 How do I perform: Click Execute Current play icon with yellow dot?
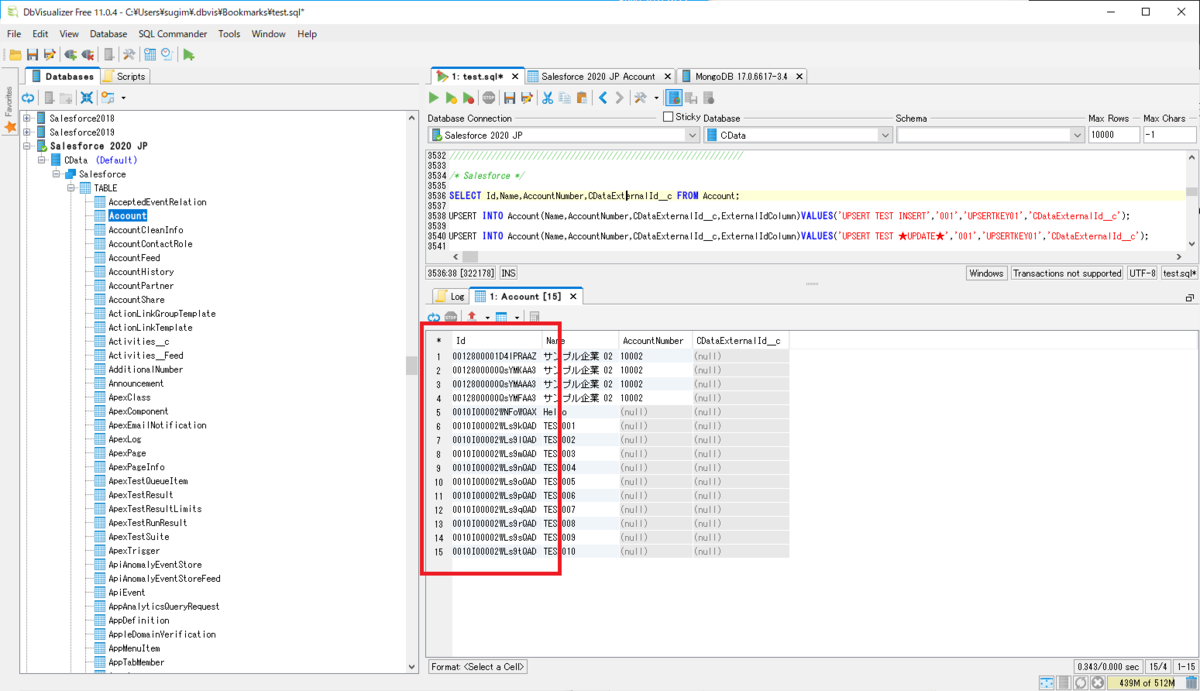pos(451,98)
